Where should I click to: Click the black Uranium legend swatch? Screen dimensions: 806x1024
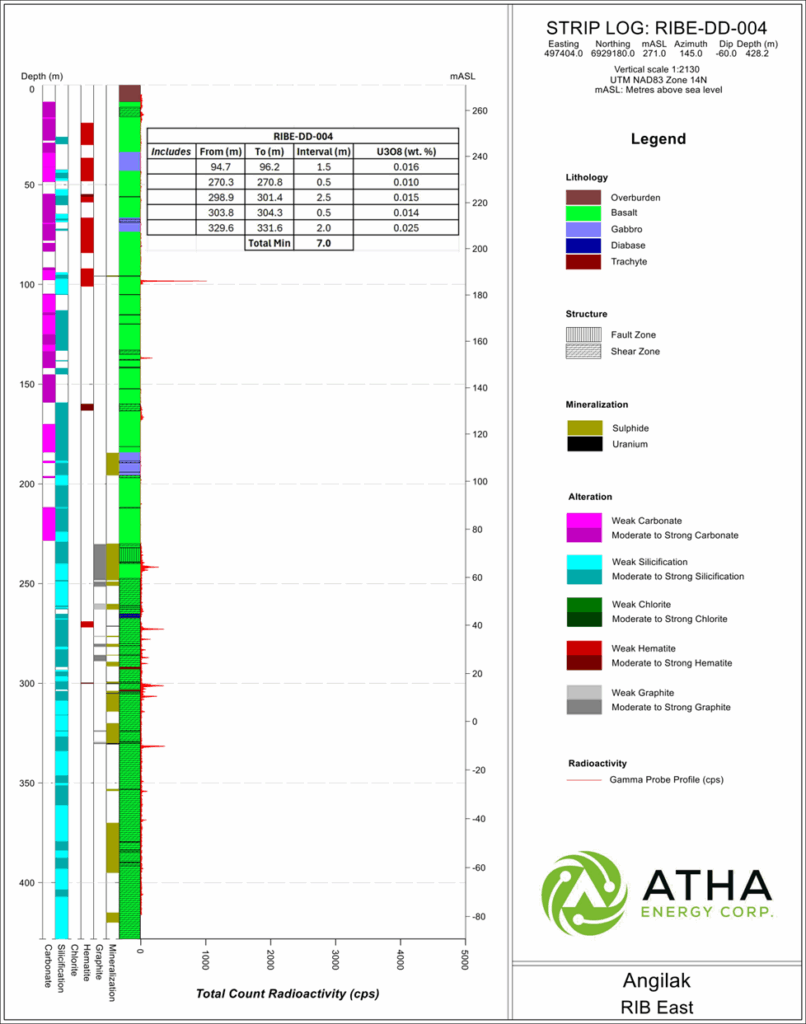(x=584, y=444)
